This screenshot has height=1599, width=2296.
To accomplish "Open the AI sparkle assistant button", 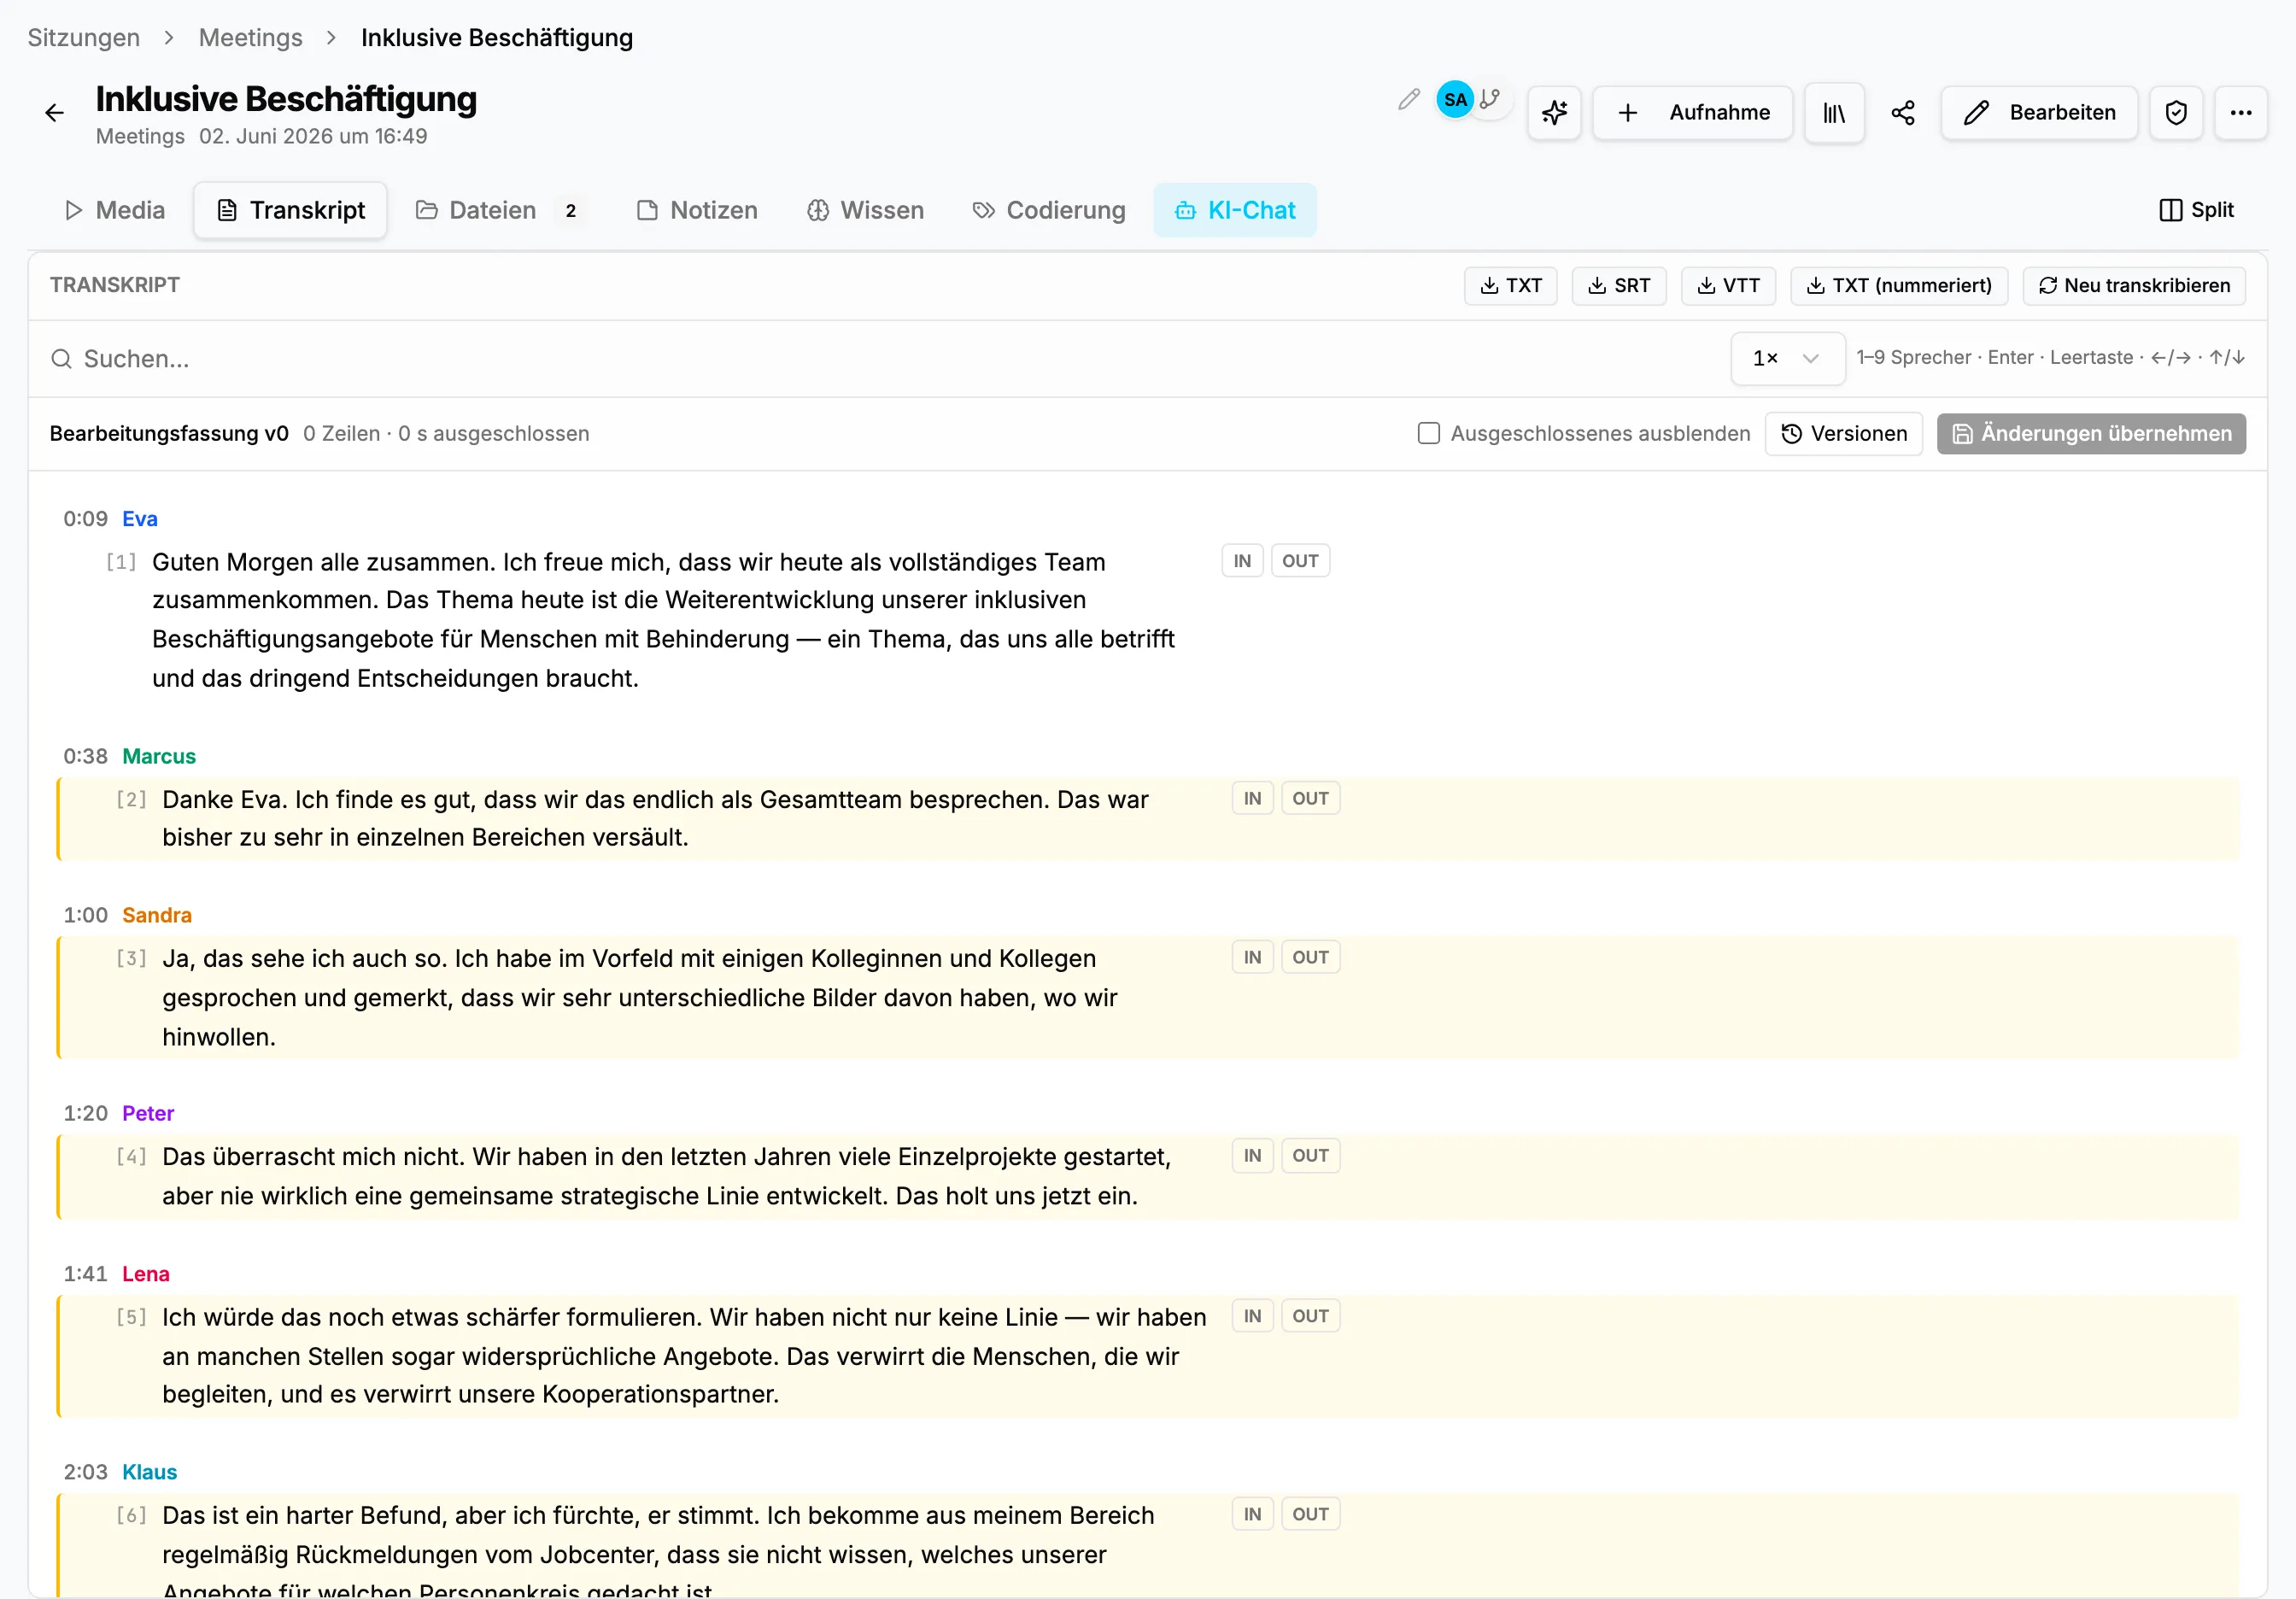I will (1554, 113).
